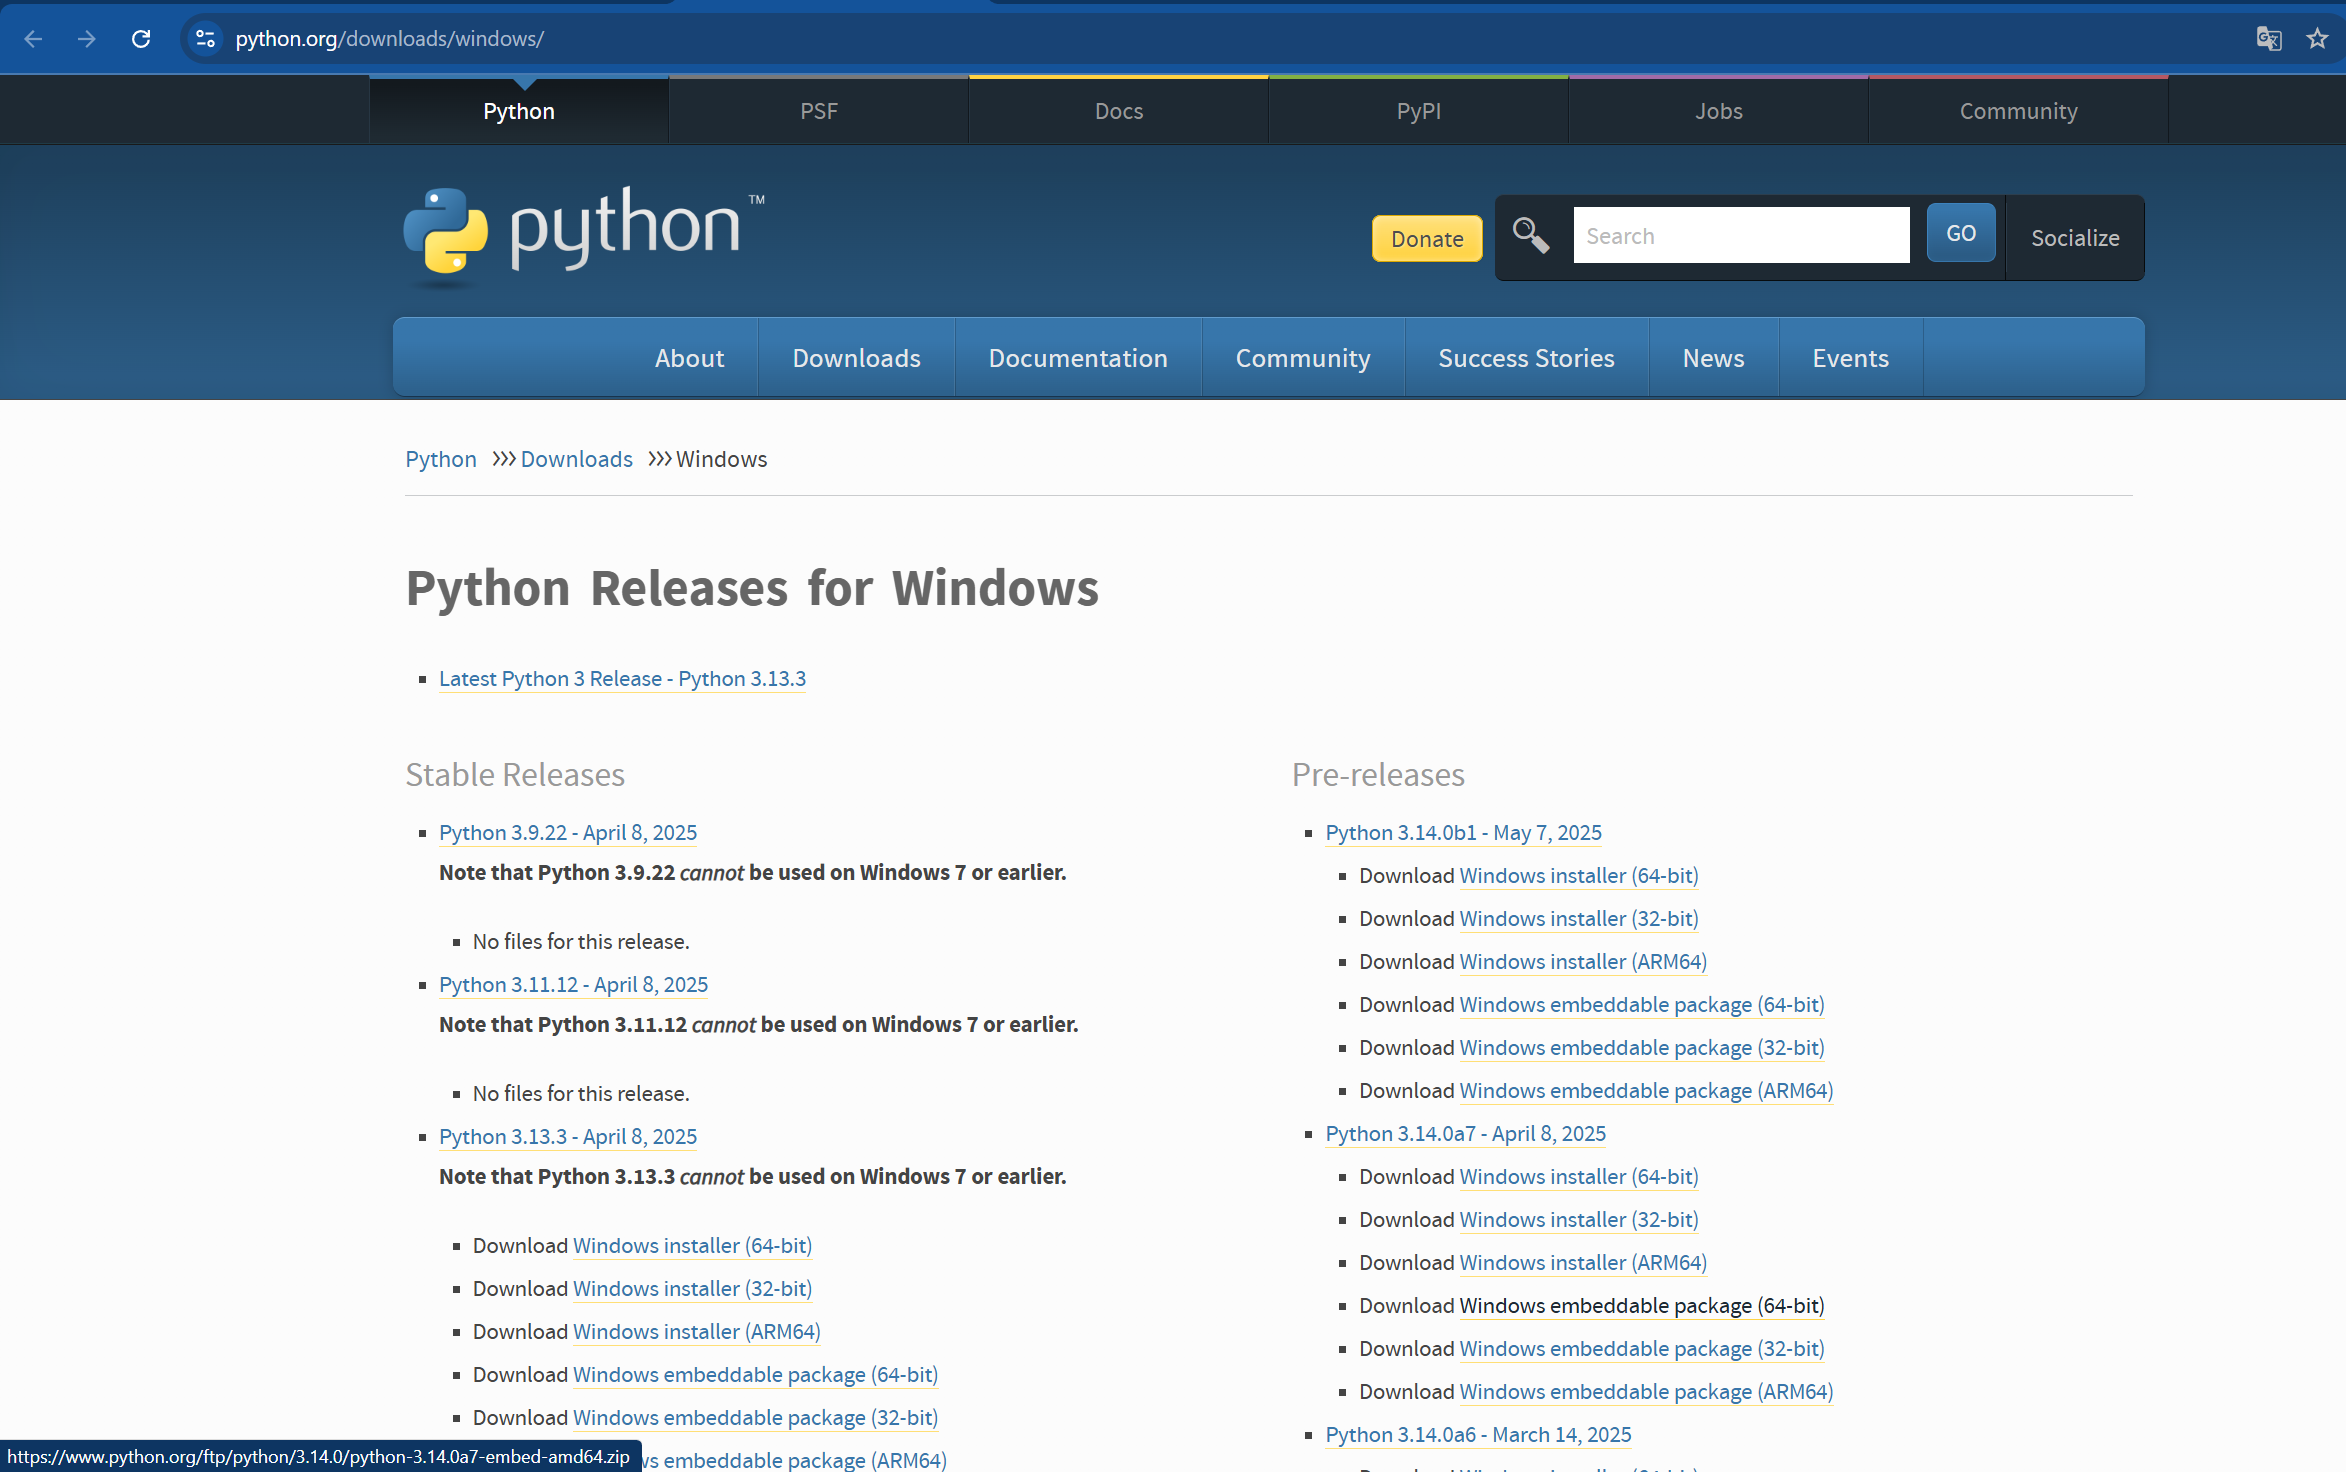Image resolution: width=2346 pixels, height=1472 pixels.
Task: Click the Downloads breadcrumb link
Action: pos(576,459)
